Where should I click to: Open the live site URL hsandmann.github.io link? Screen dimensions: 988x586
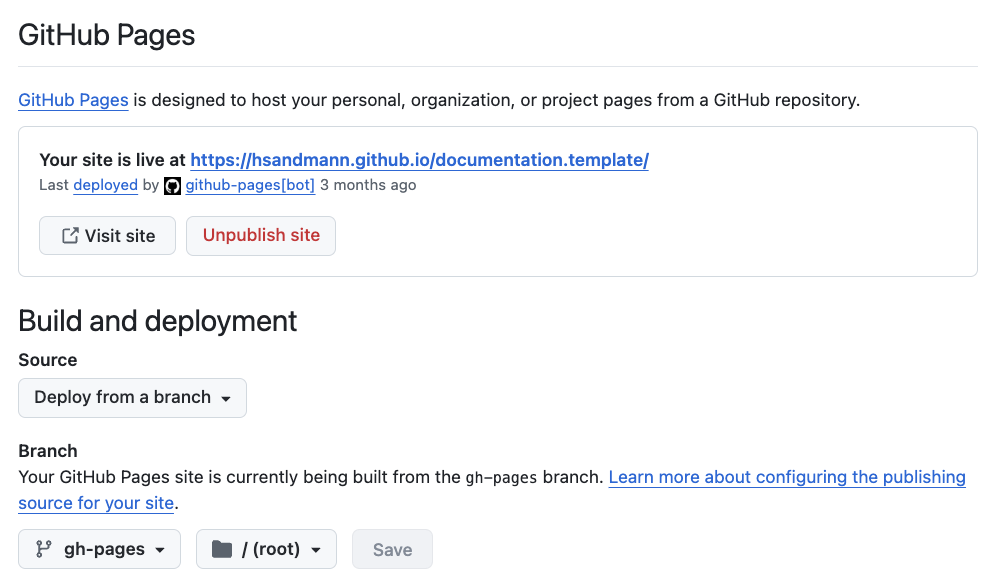tap(419, 160)
